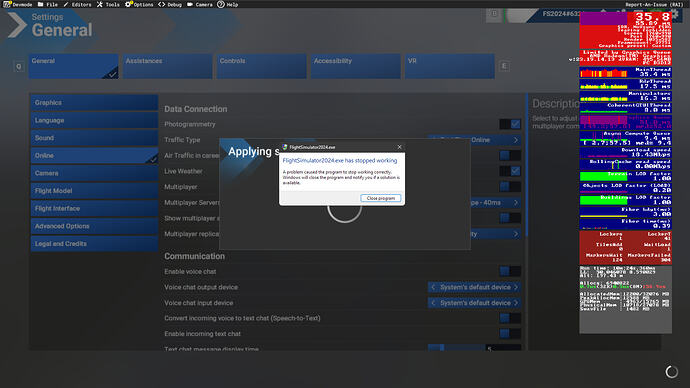The height and width of the screenshot is (388, 690).
Task: Open the Language settings category
Action: pyautogui.click(x=94, y=120)
